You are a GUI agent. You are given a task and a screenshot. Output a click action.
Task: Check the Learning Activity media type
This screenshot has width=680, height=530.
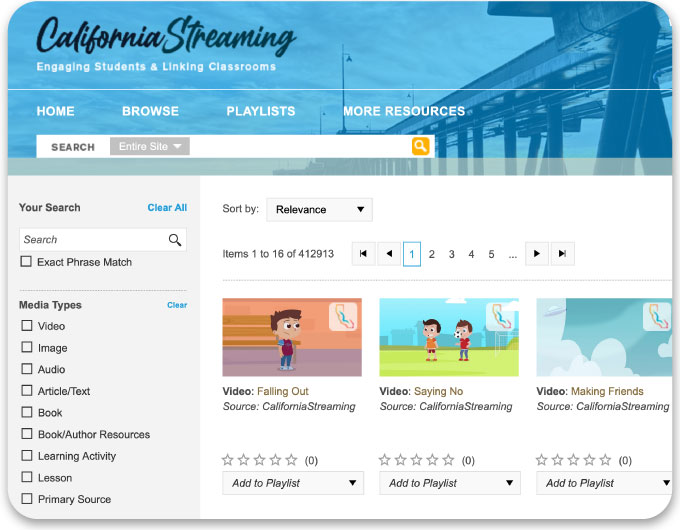(x=27, y=455)
